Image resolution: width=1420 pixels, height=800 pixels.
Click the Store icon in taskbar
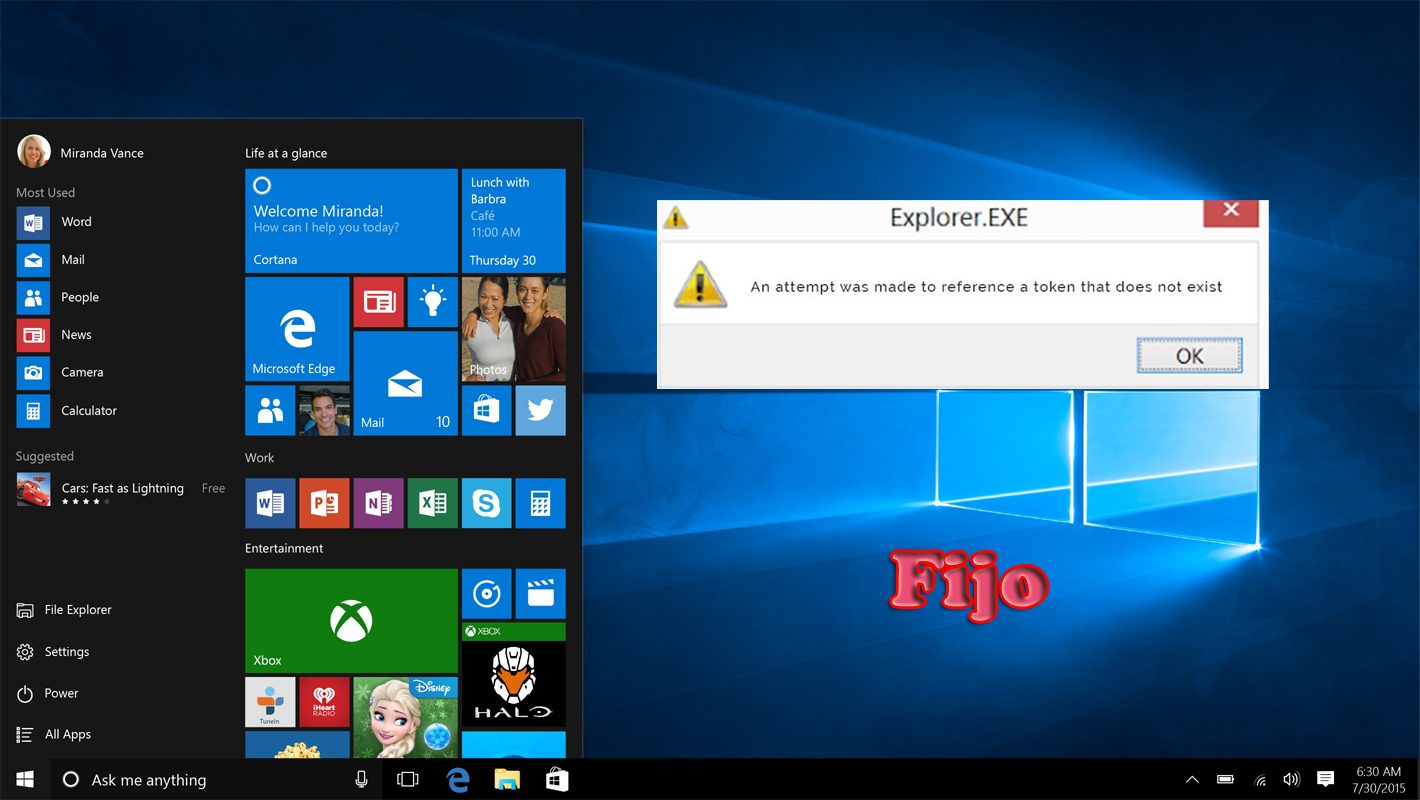click(557, 780)
